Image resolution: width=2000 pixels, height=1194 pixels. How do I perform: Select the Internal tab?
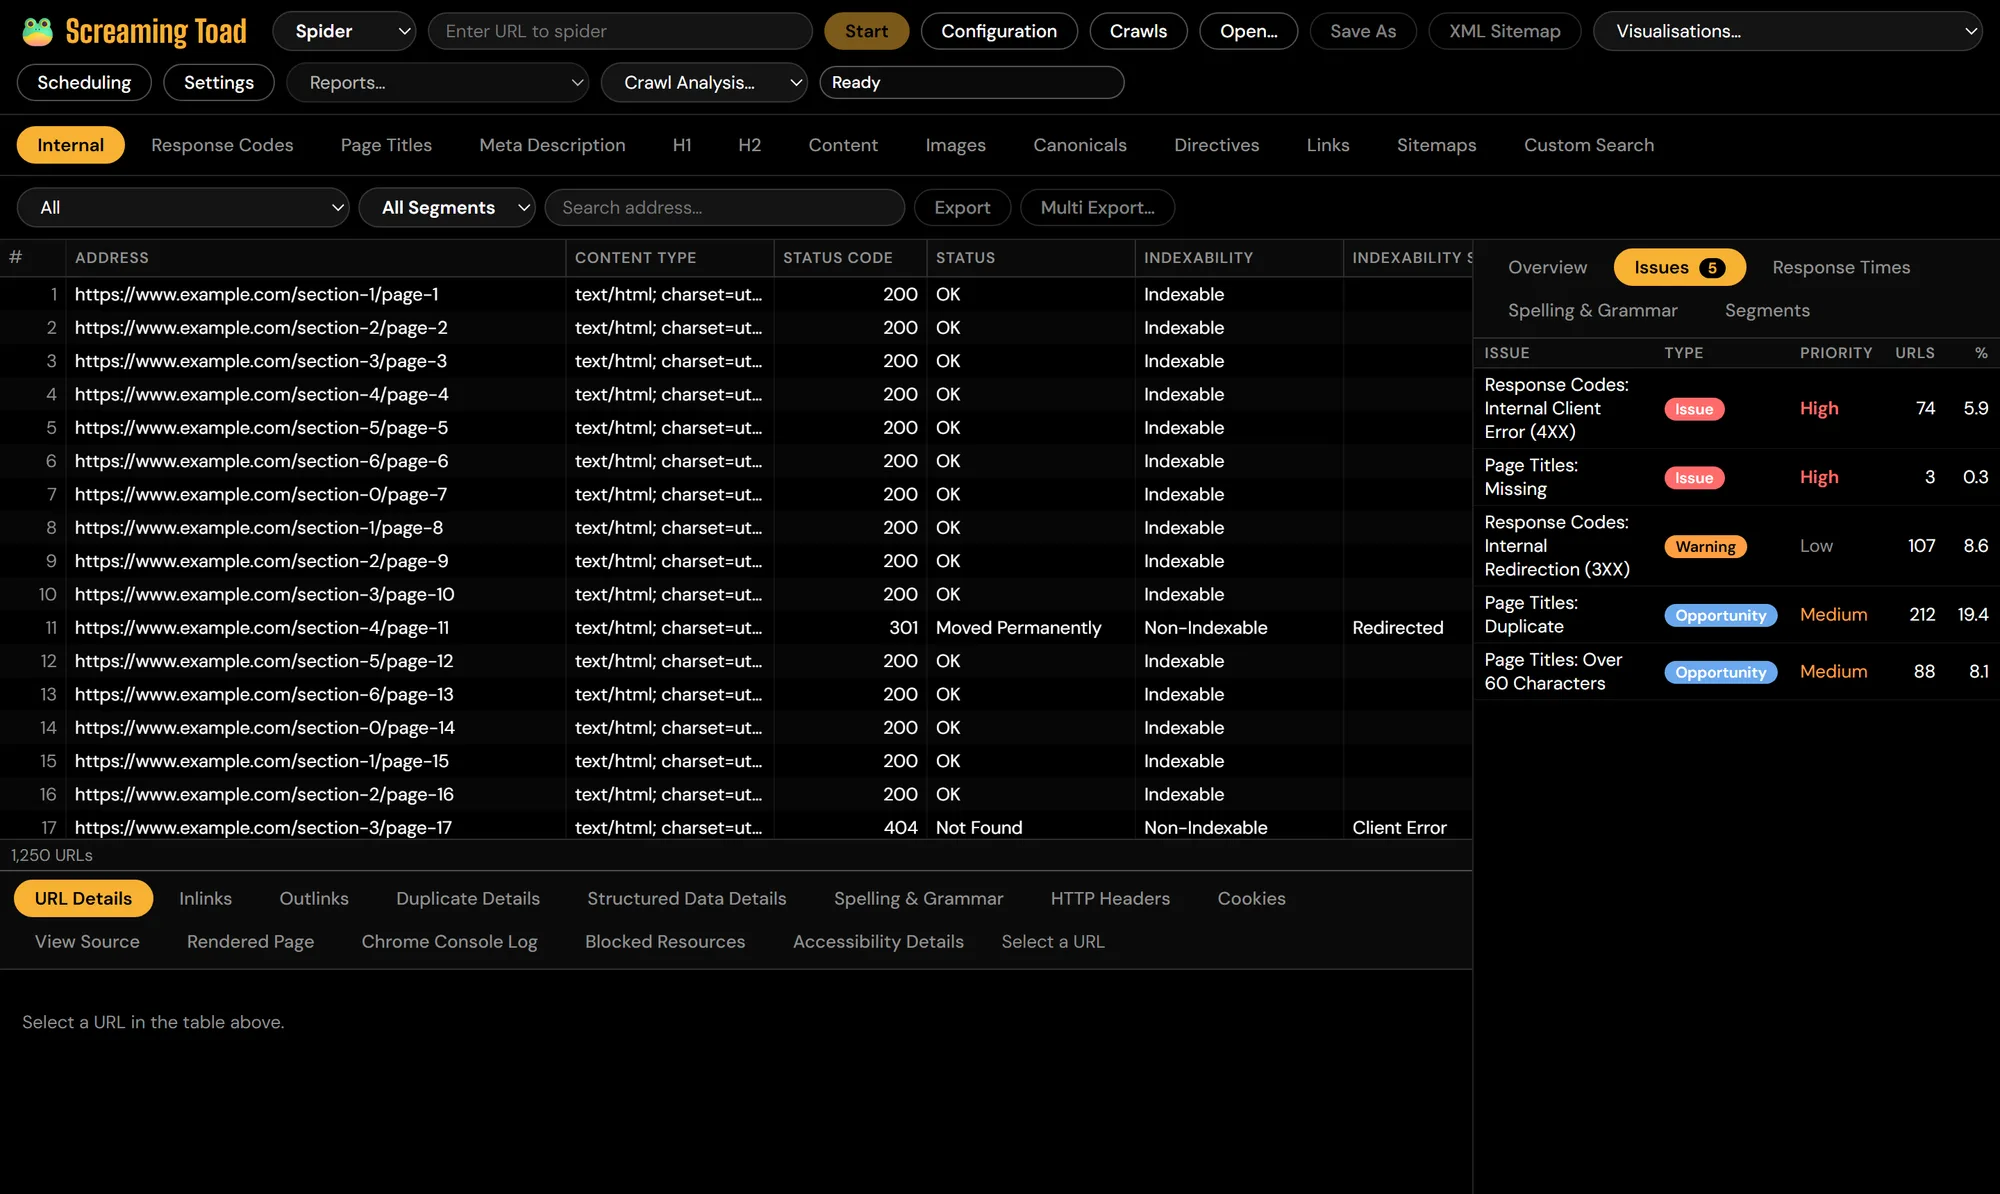tap(70, 145)
